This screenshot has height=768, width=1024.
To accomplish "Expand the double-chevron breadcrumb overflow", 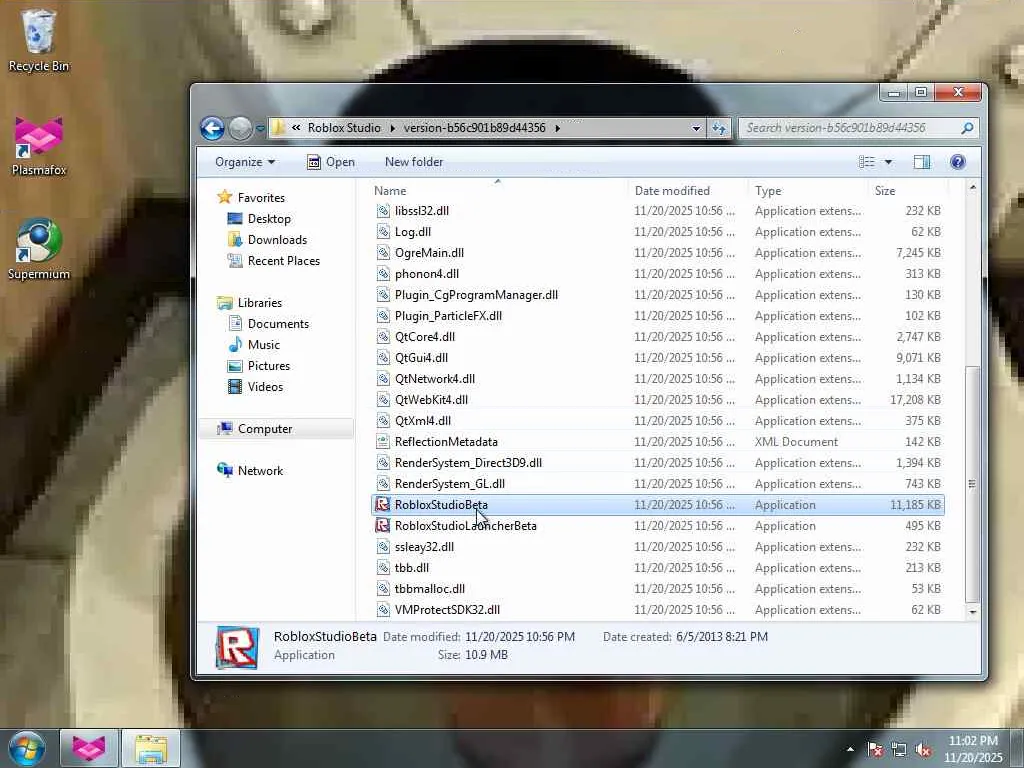I will (296, 128).
